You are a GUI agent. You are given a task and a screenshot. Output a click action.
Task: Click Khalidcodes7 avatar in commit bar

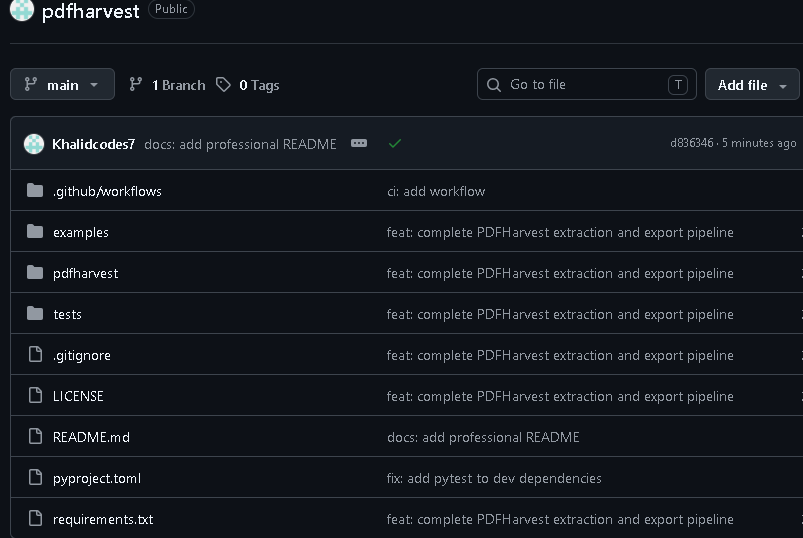click(34, 144)
